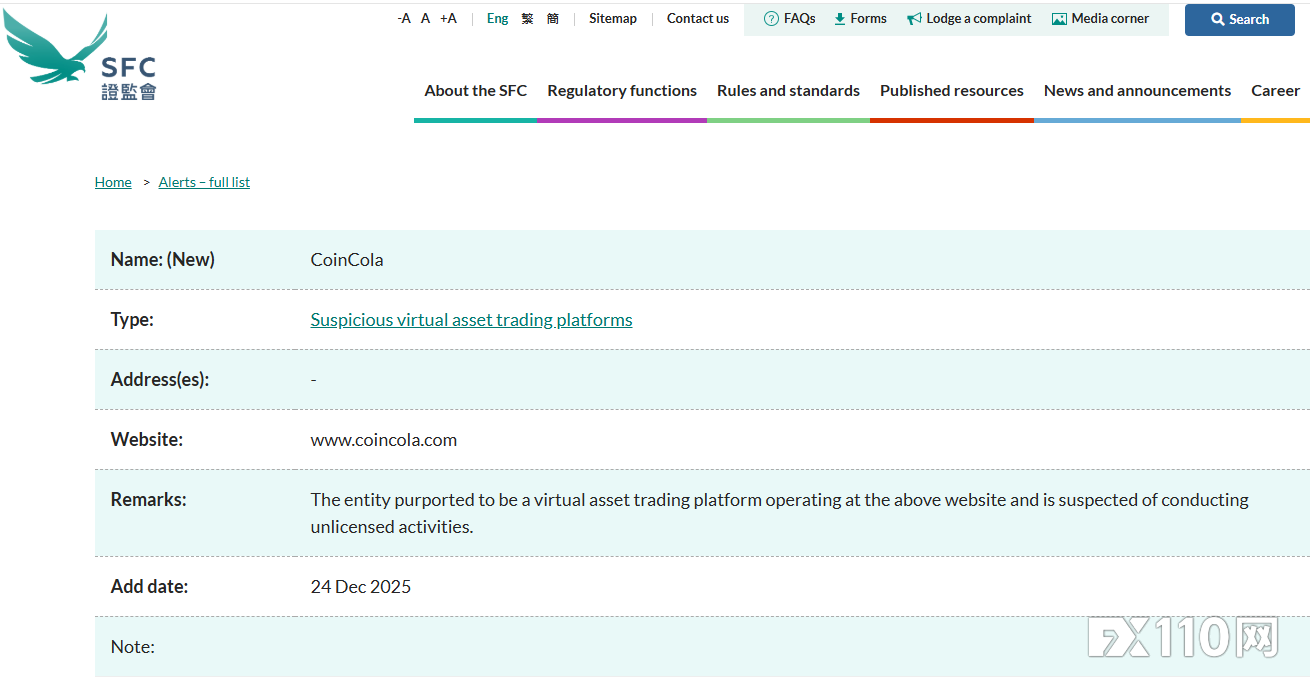1310x682 pixels.
Task: Select Eng language option
Action: [x=497, y=19]
